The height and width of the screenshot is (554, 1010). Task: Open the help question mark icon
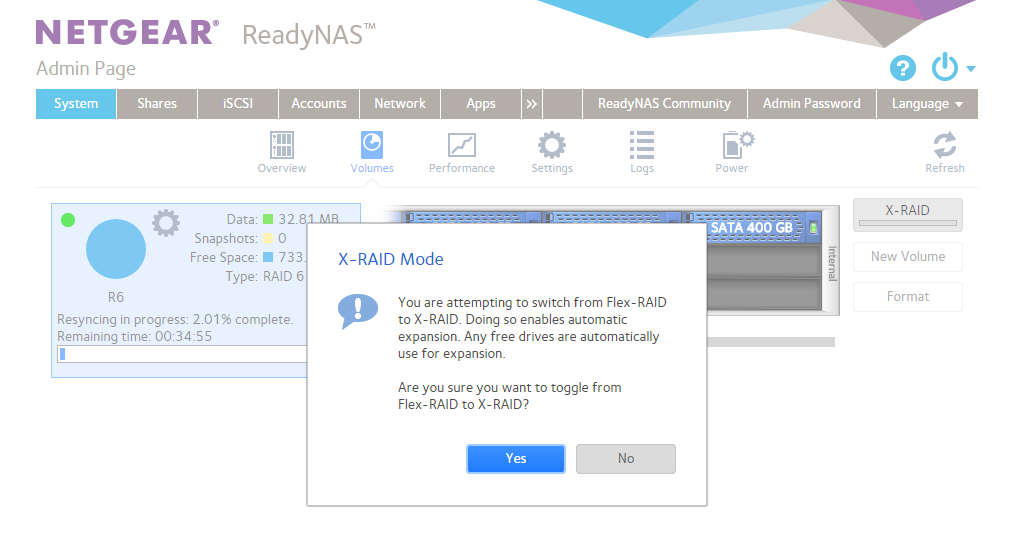pyautogui.click(x=903, y=68)
